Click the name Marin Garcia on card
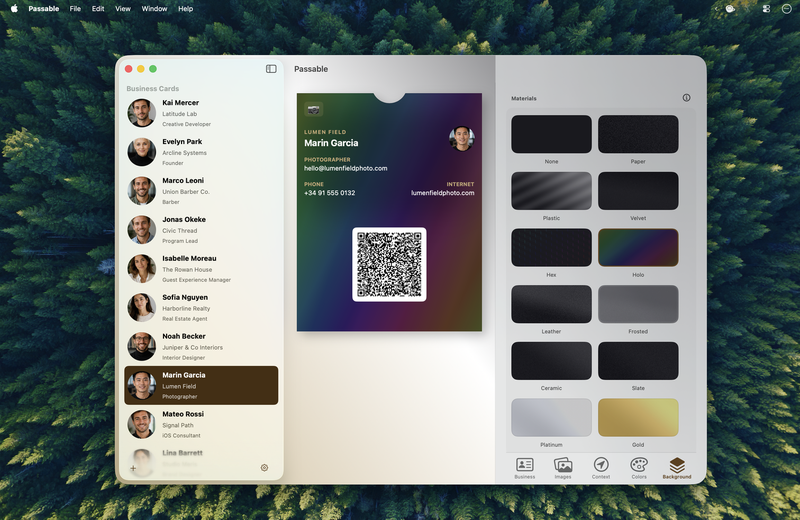The height and width of the screenshot is (520, 800). [331, 143]
